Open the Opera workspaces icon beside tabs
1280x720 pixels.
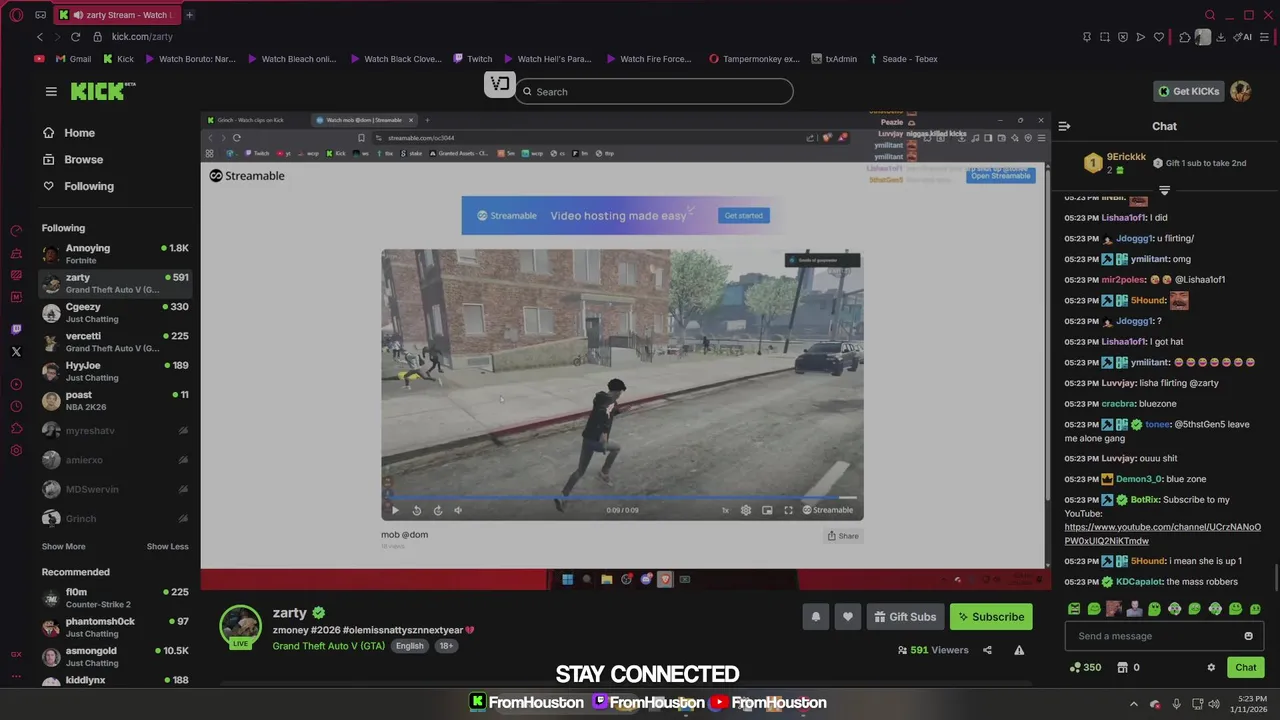coord(40,15)
